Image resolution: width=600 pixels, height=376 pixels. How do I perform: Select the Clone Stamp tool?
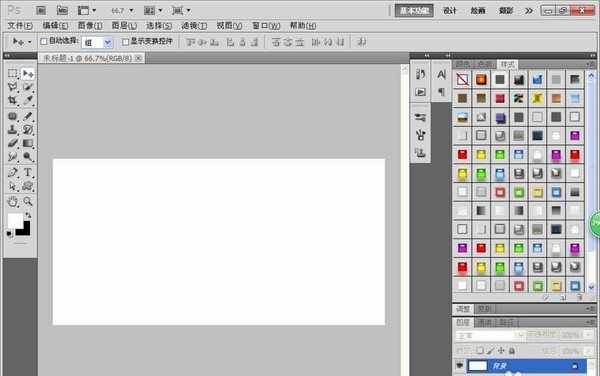point(13,130)
